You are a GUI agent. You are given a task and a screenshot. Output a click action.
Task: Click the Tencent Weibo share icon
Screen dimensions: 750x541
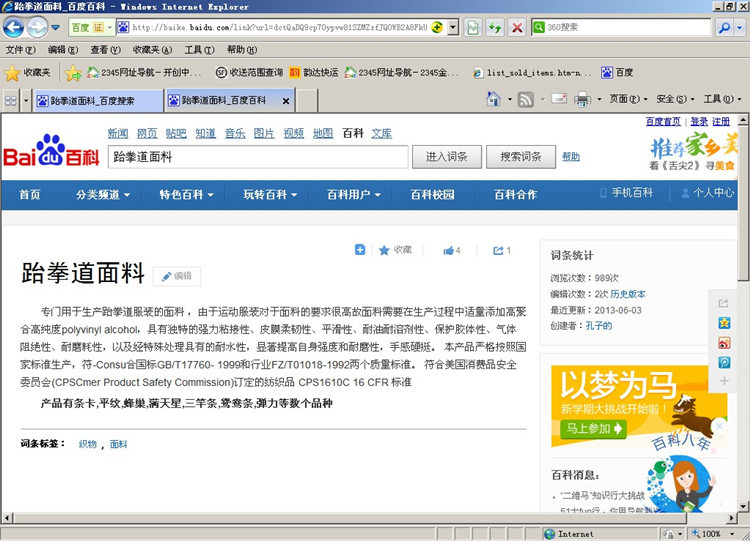point(724,362)
